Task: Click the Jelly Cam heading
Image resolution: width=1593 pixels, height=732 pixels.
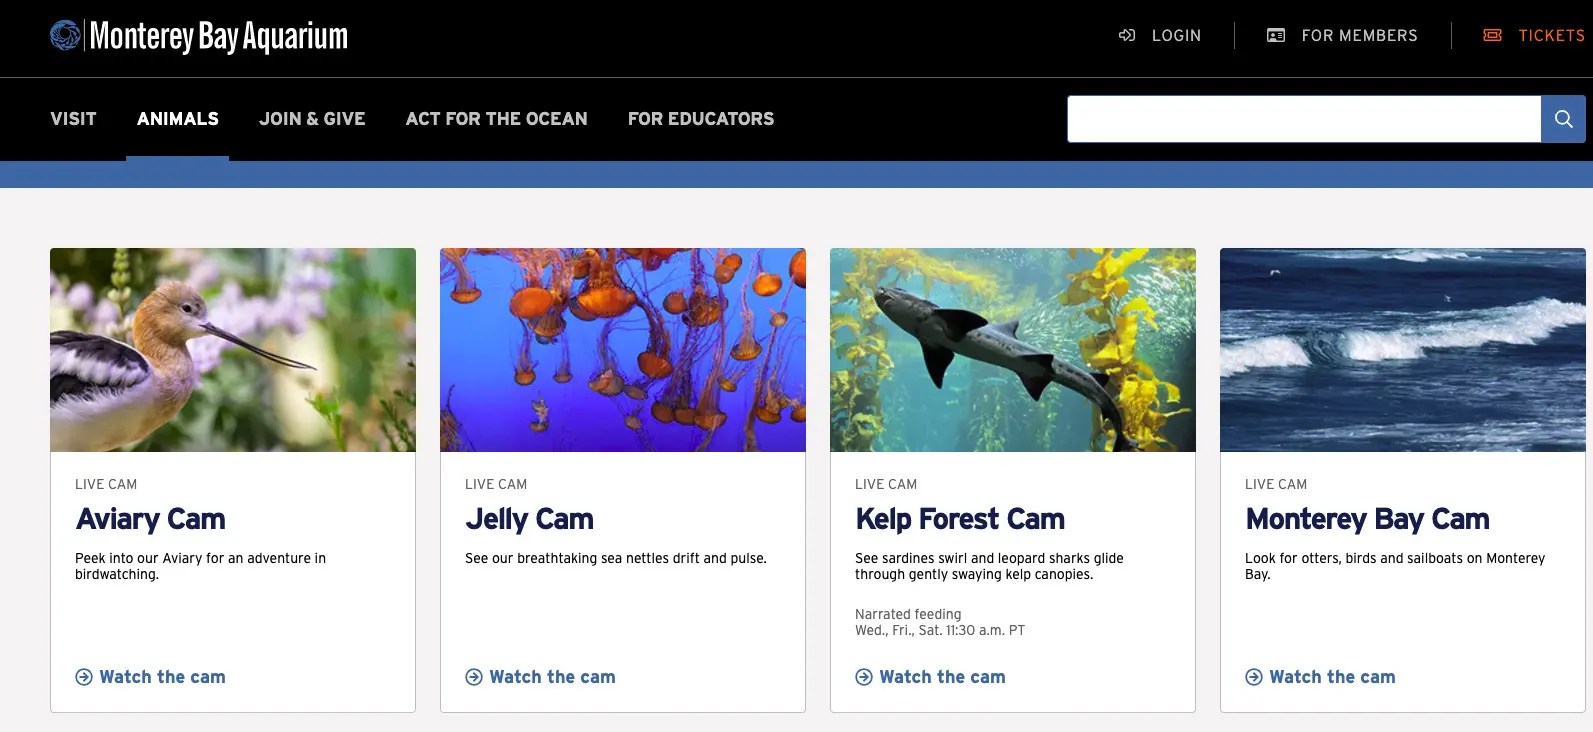Action: coord(530,519)
